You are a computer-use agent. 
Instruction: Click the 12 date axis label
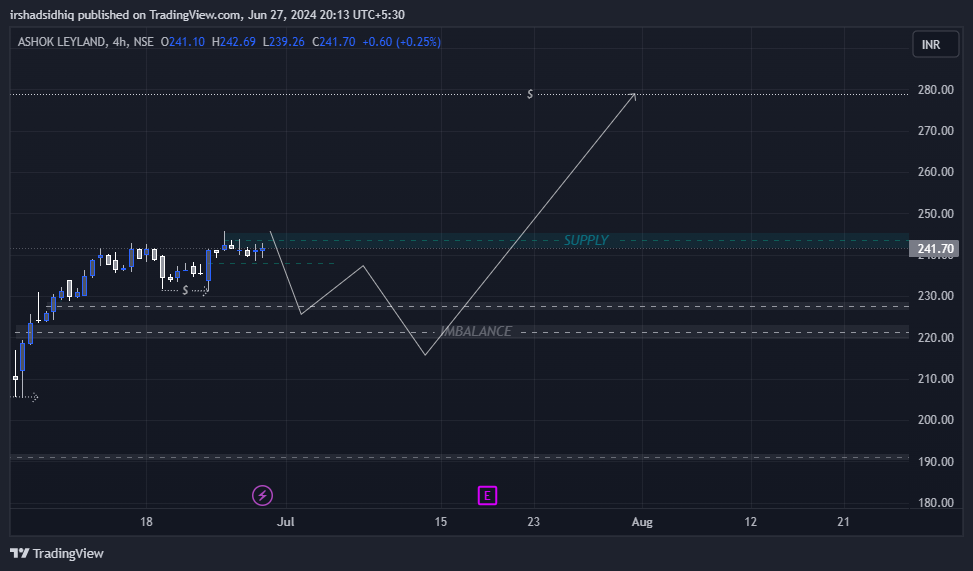[751, 522]
